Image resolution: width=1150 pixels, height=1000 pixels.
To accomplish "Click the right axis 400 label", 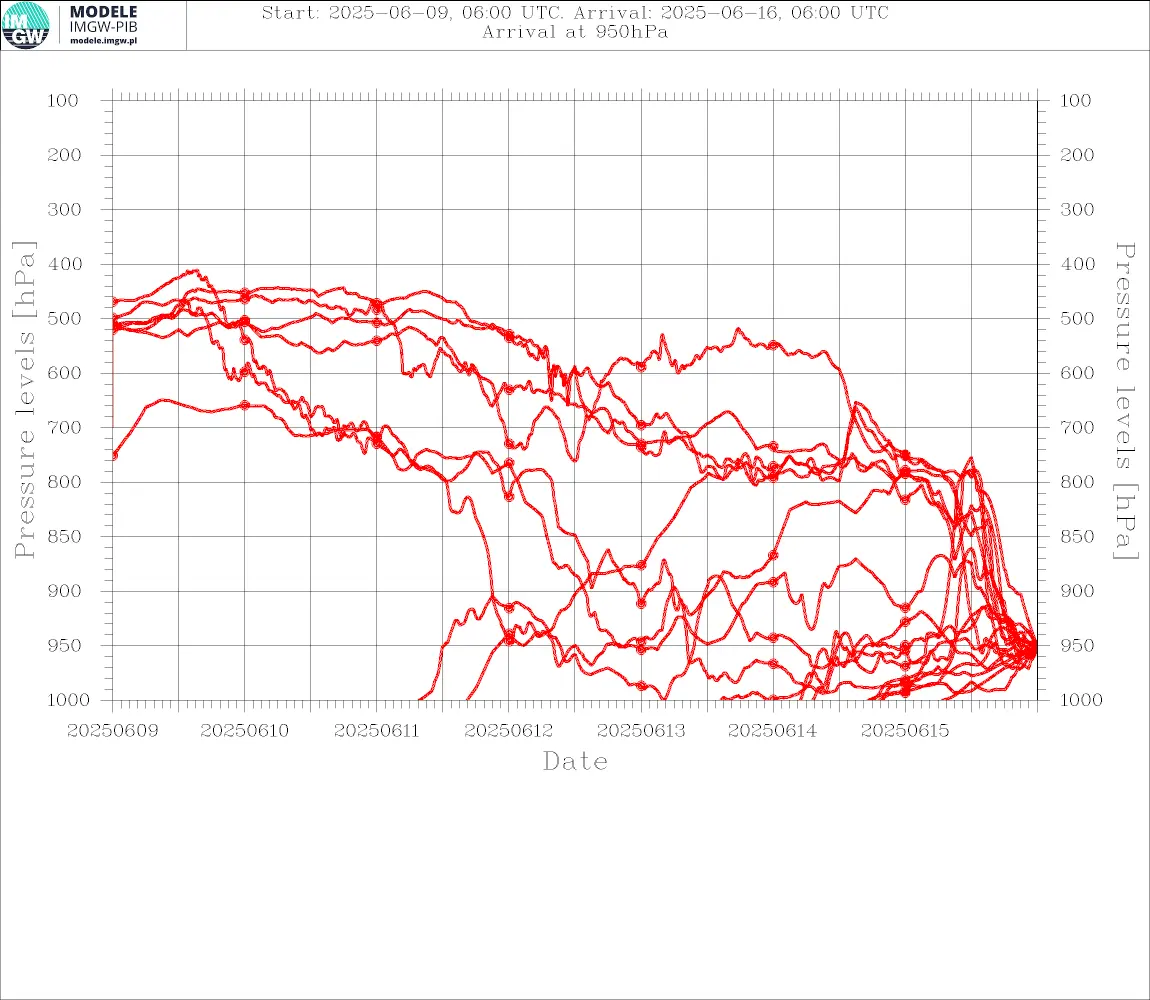I will pos(1077,264).
